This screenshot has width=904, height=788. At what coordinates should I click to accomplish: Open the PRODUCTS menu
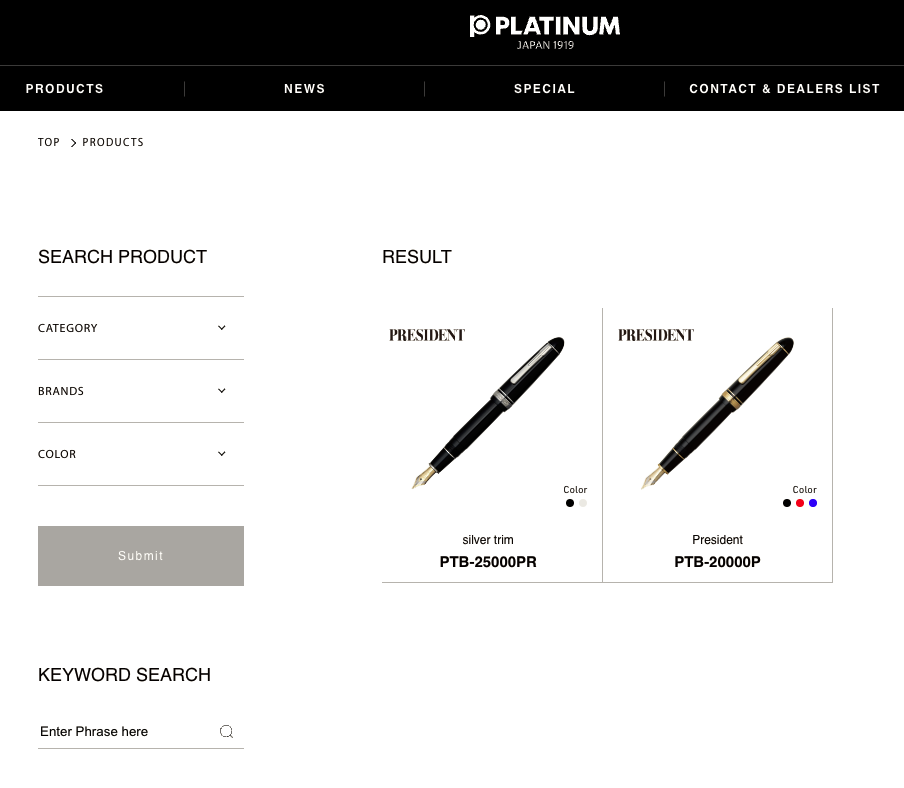click(x=65, y=89)
